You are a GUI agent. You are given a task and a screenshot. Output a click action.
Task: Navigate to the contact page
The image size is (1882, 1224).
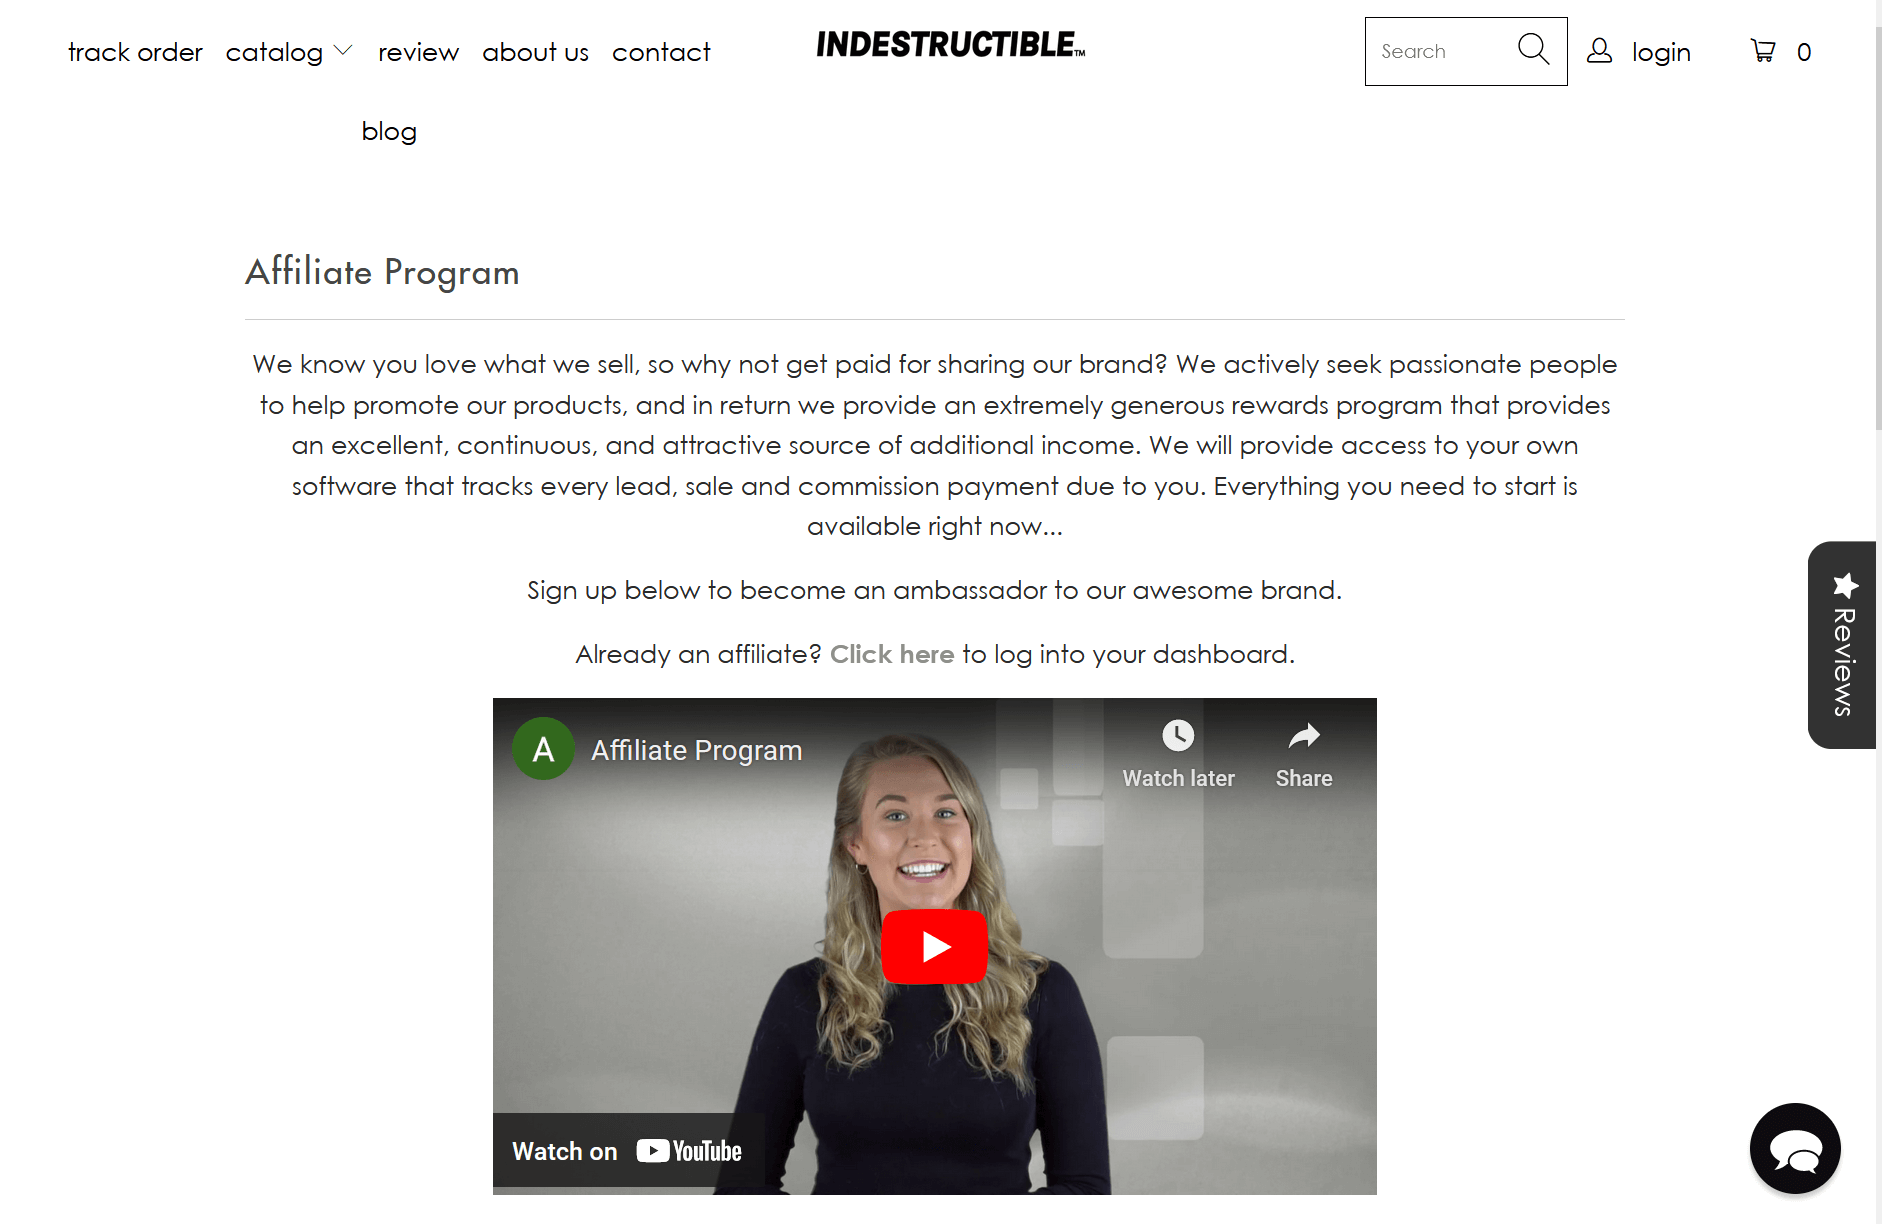[661, 52]
